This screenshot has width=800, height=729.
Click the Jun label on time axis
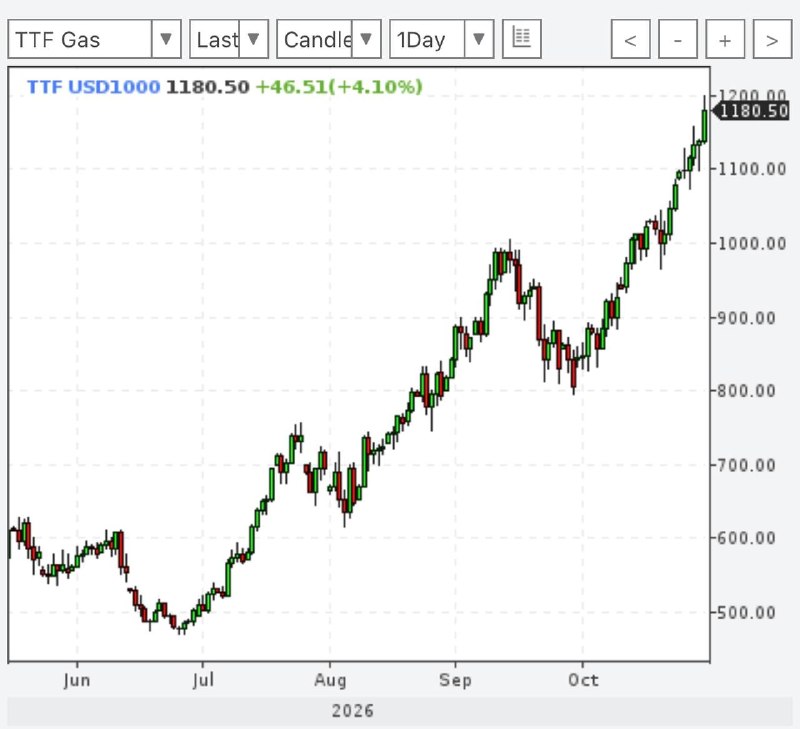(x=77, y=680)
